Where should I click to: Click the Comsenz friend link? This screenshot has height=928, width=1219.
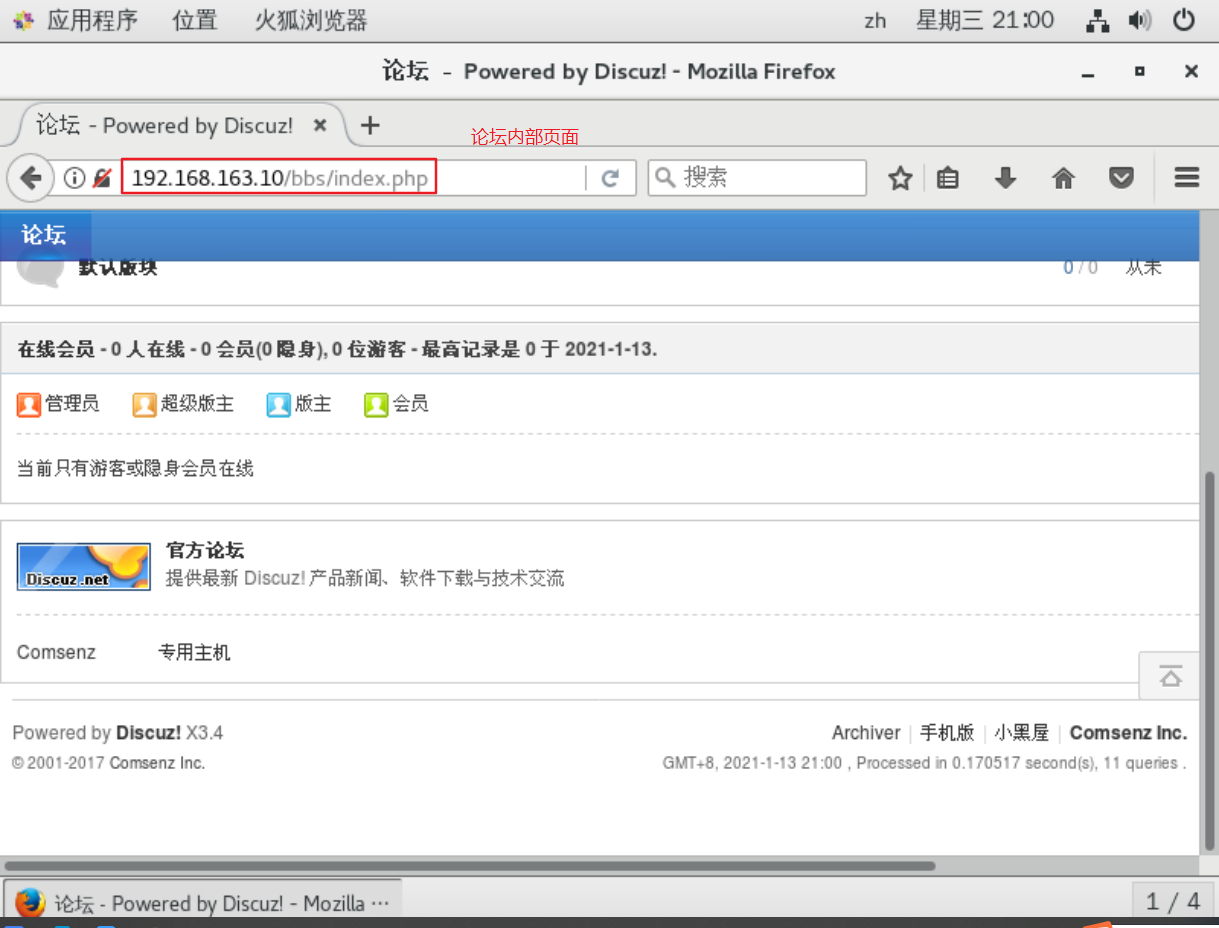(56, 653)
